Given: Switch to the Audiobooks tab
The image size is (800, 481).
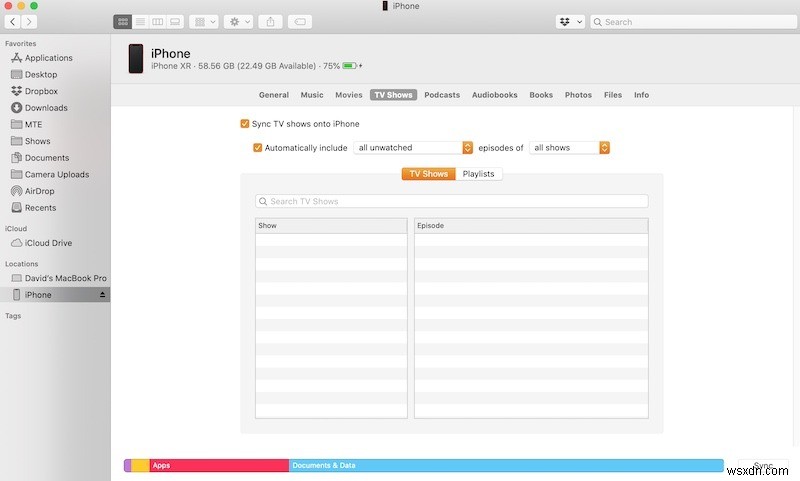Looking at the screenshot, I should (494, 95).
